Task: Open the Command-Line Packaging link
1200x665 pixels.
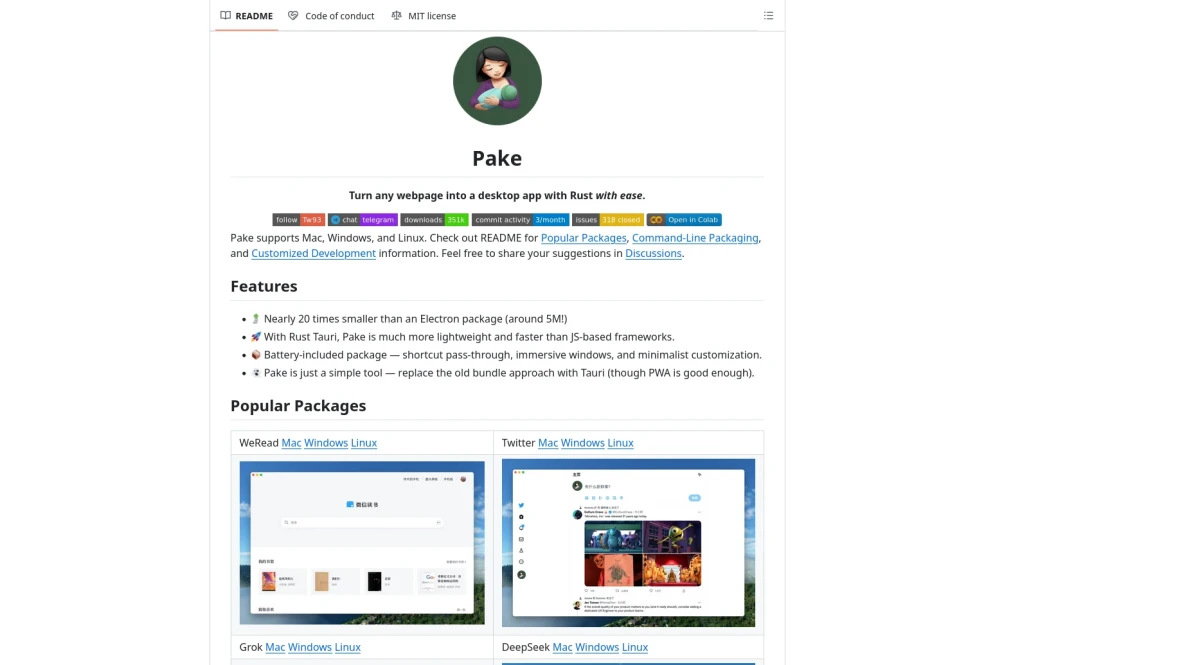Action: 695,238
